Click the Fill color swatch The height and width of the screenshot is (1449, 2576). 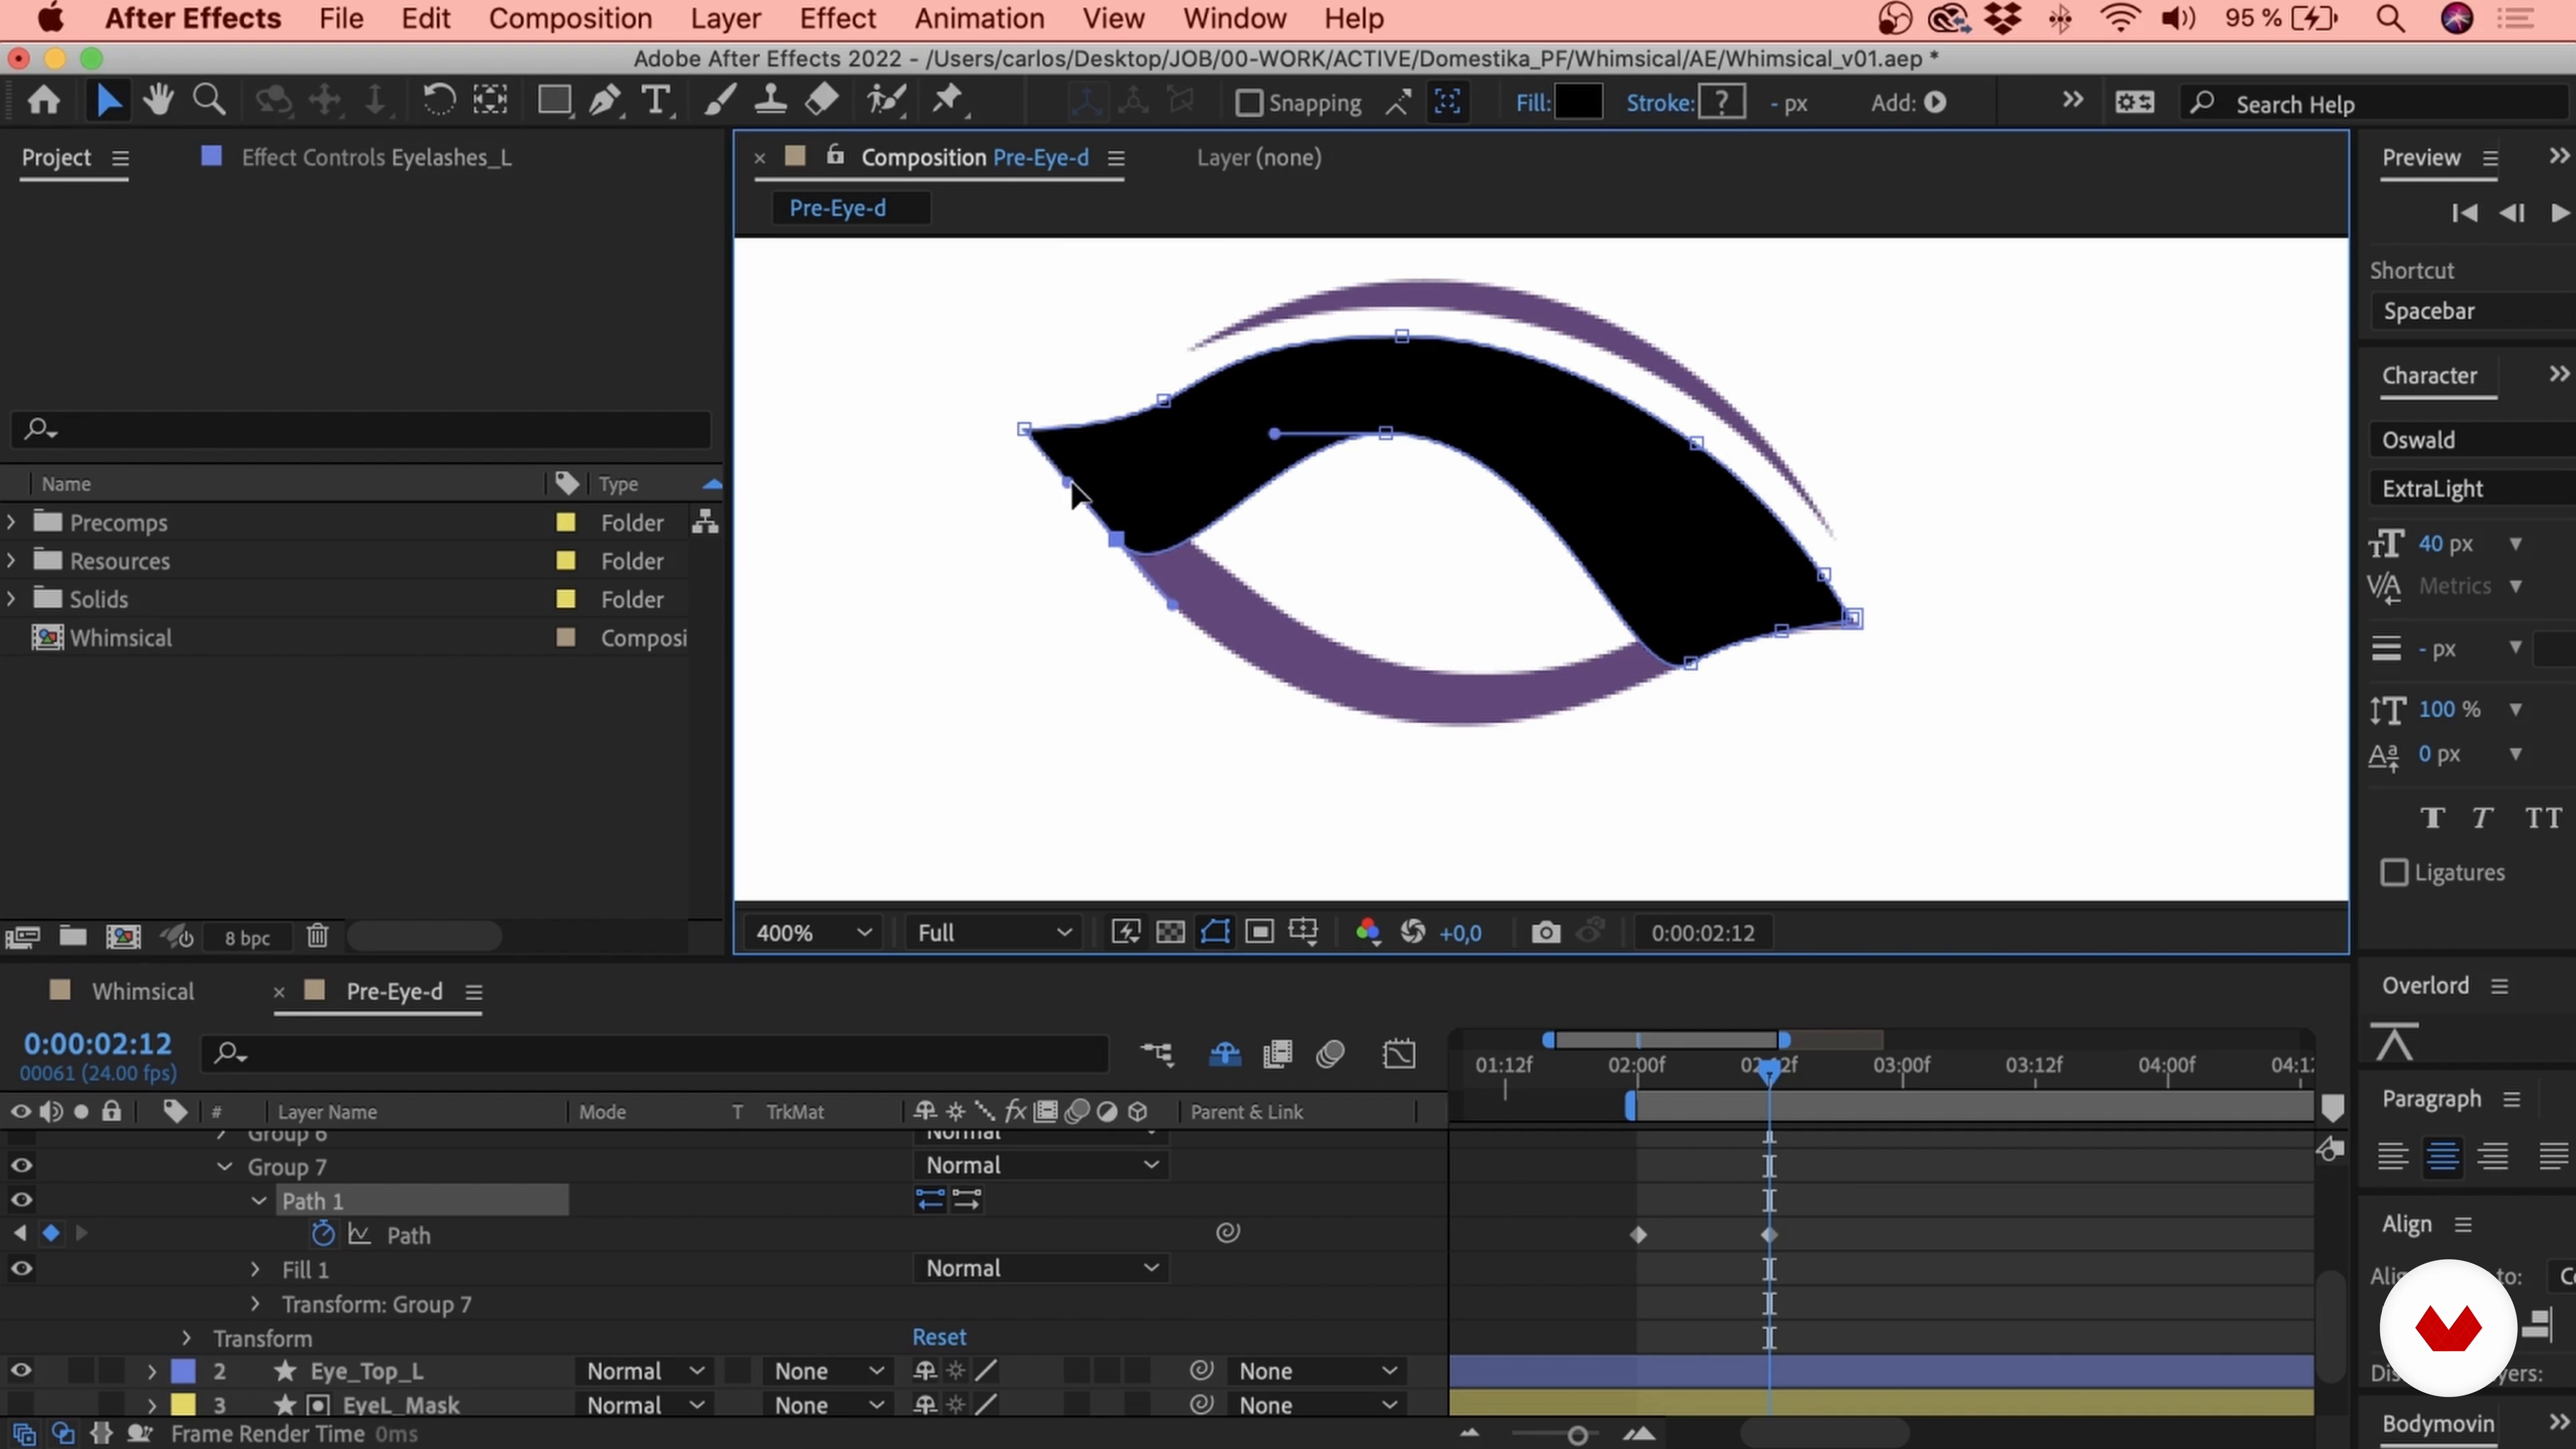click(x=1579, y=102)
